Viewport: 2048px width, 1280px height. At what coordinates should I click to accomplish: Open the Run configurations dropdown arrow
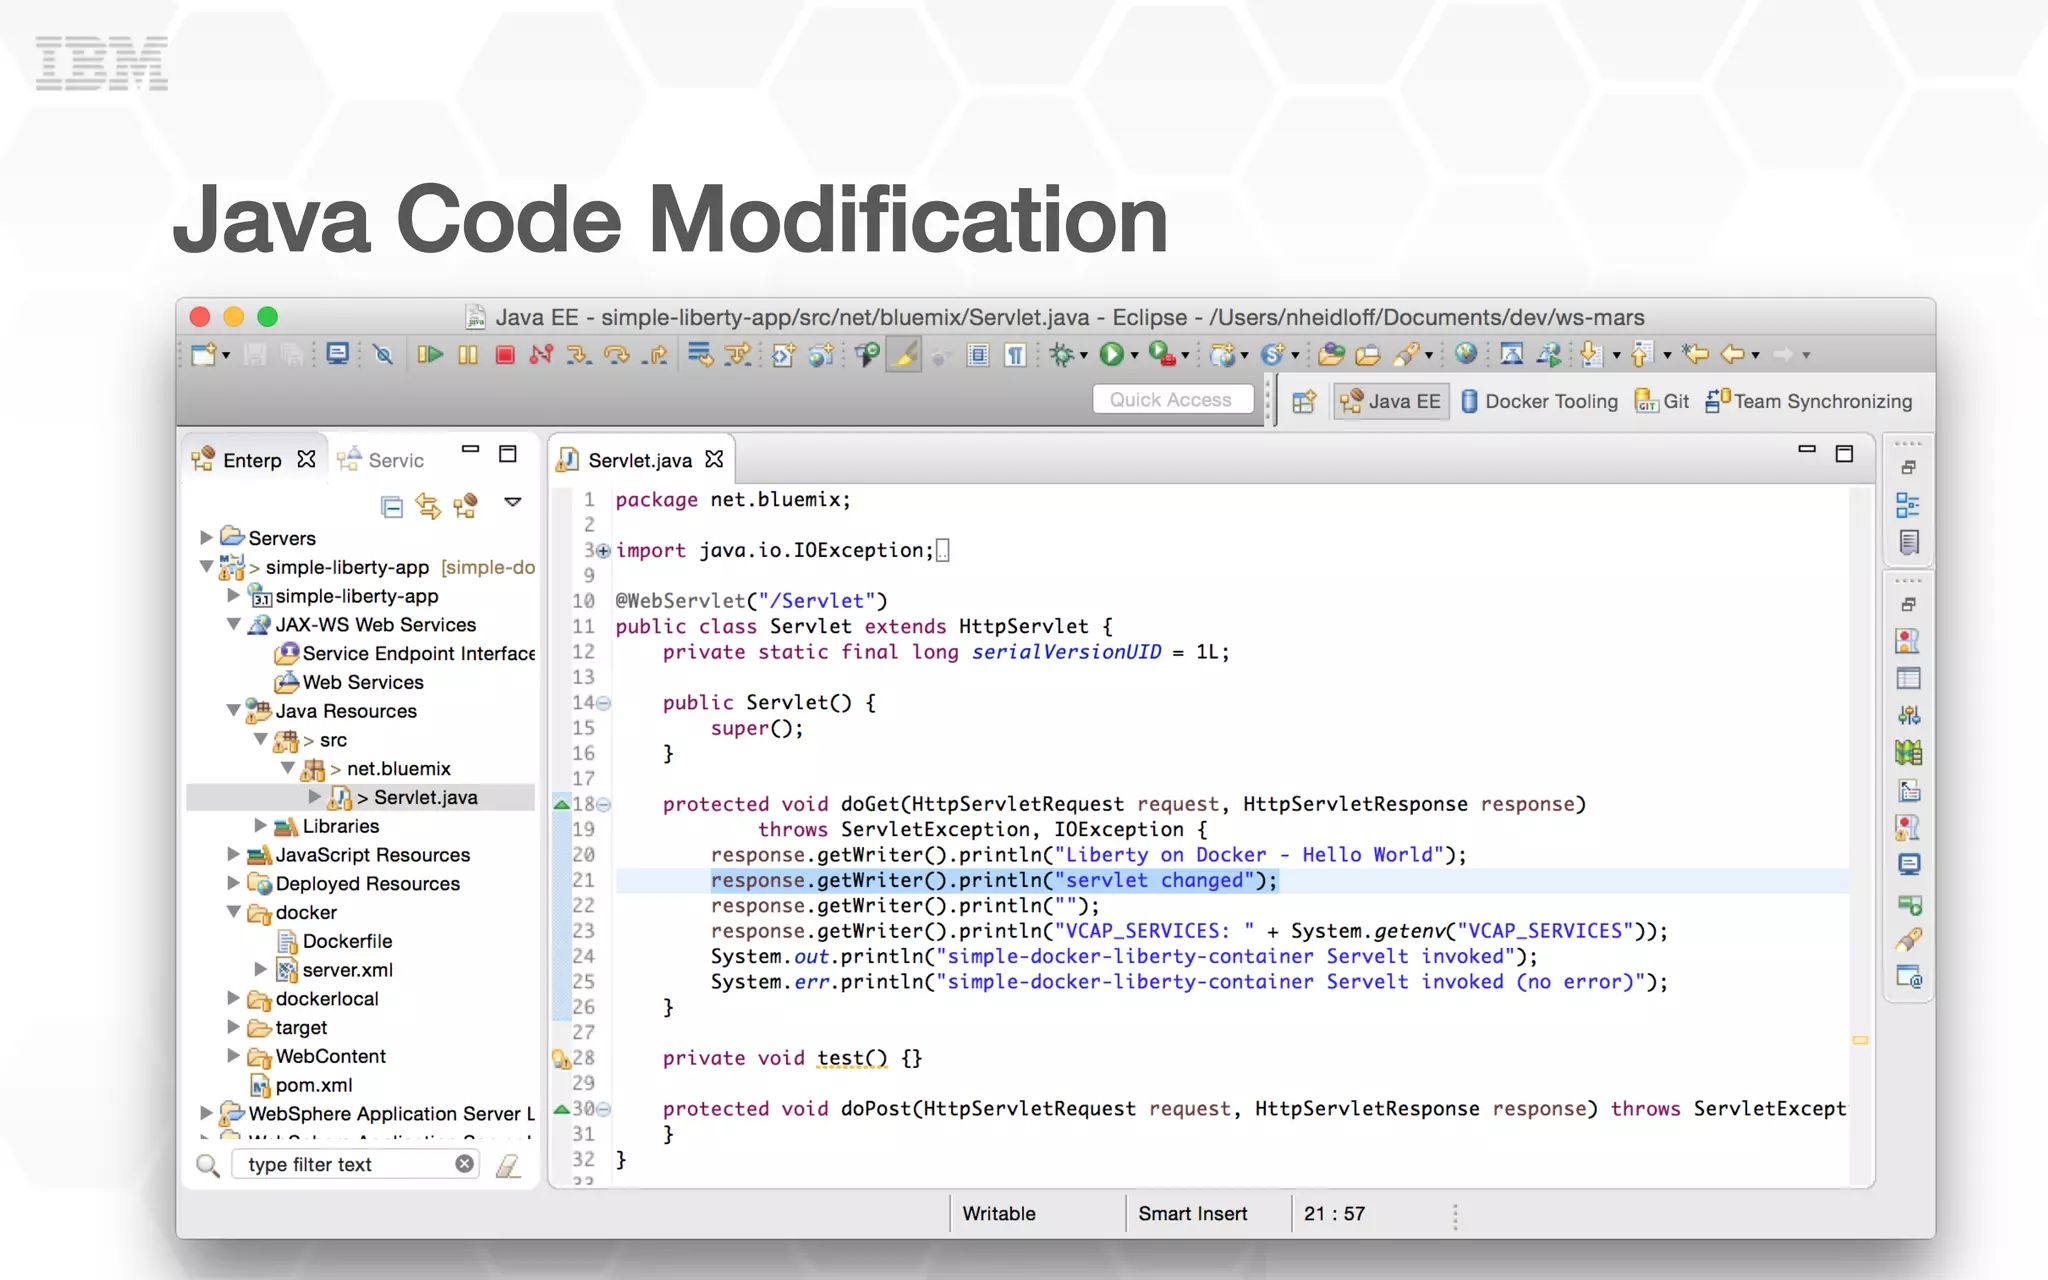coord(1134,356)
